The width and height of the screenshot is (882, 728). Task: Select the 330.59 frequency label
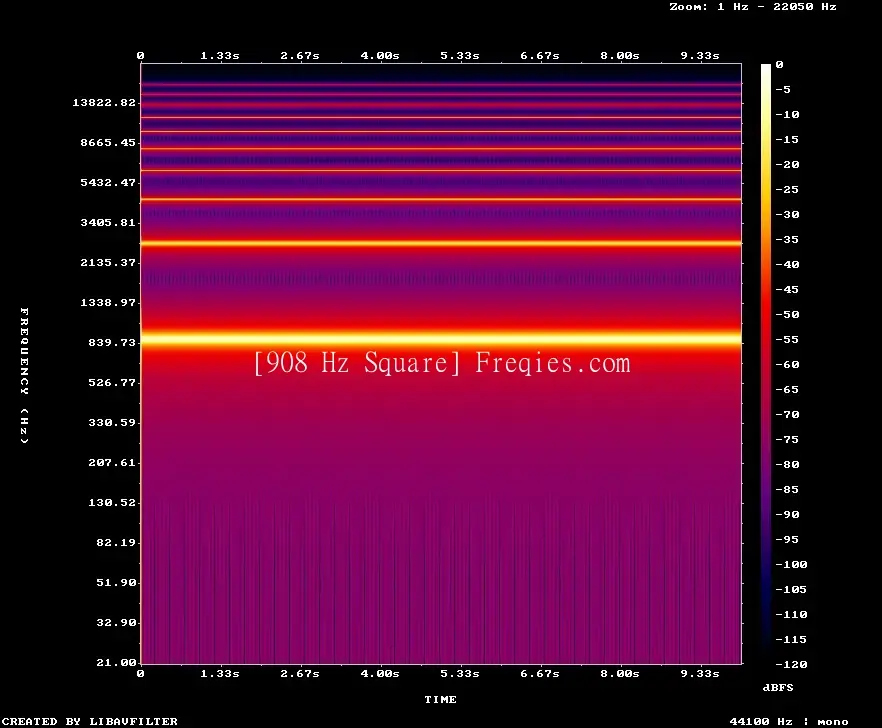click(112, 422)
